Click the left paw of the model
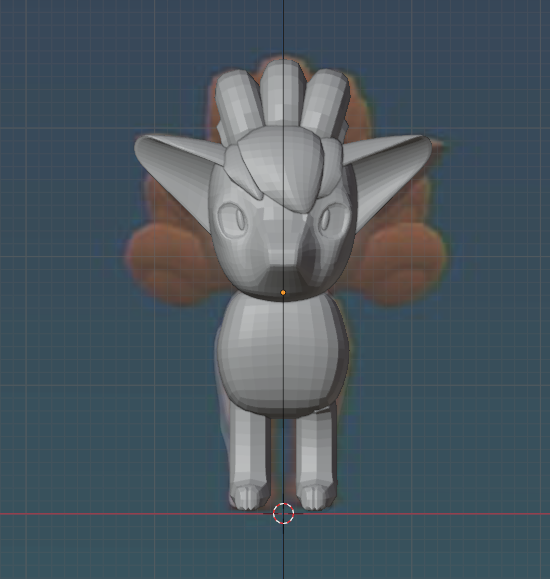550x579 pixels. 249,496
